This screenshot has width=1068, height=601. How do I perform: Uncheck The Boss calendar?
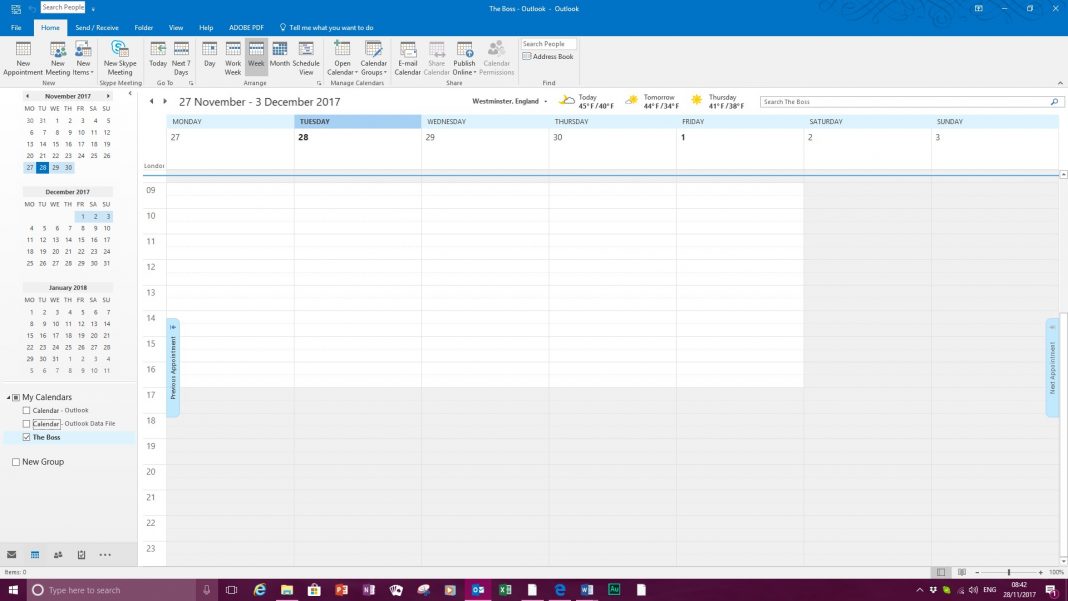coord(26,437)
